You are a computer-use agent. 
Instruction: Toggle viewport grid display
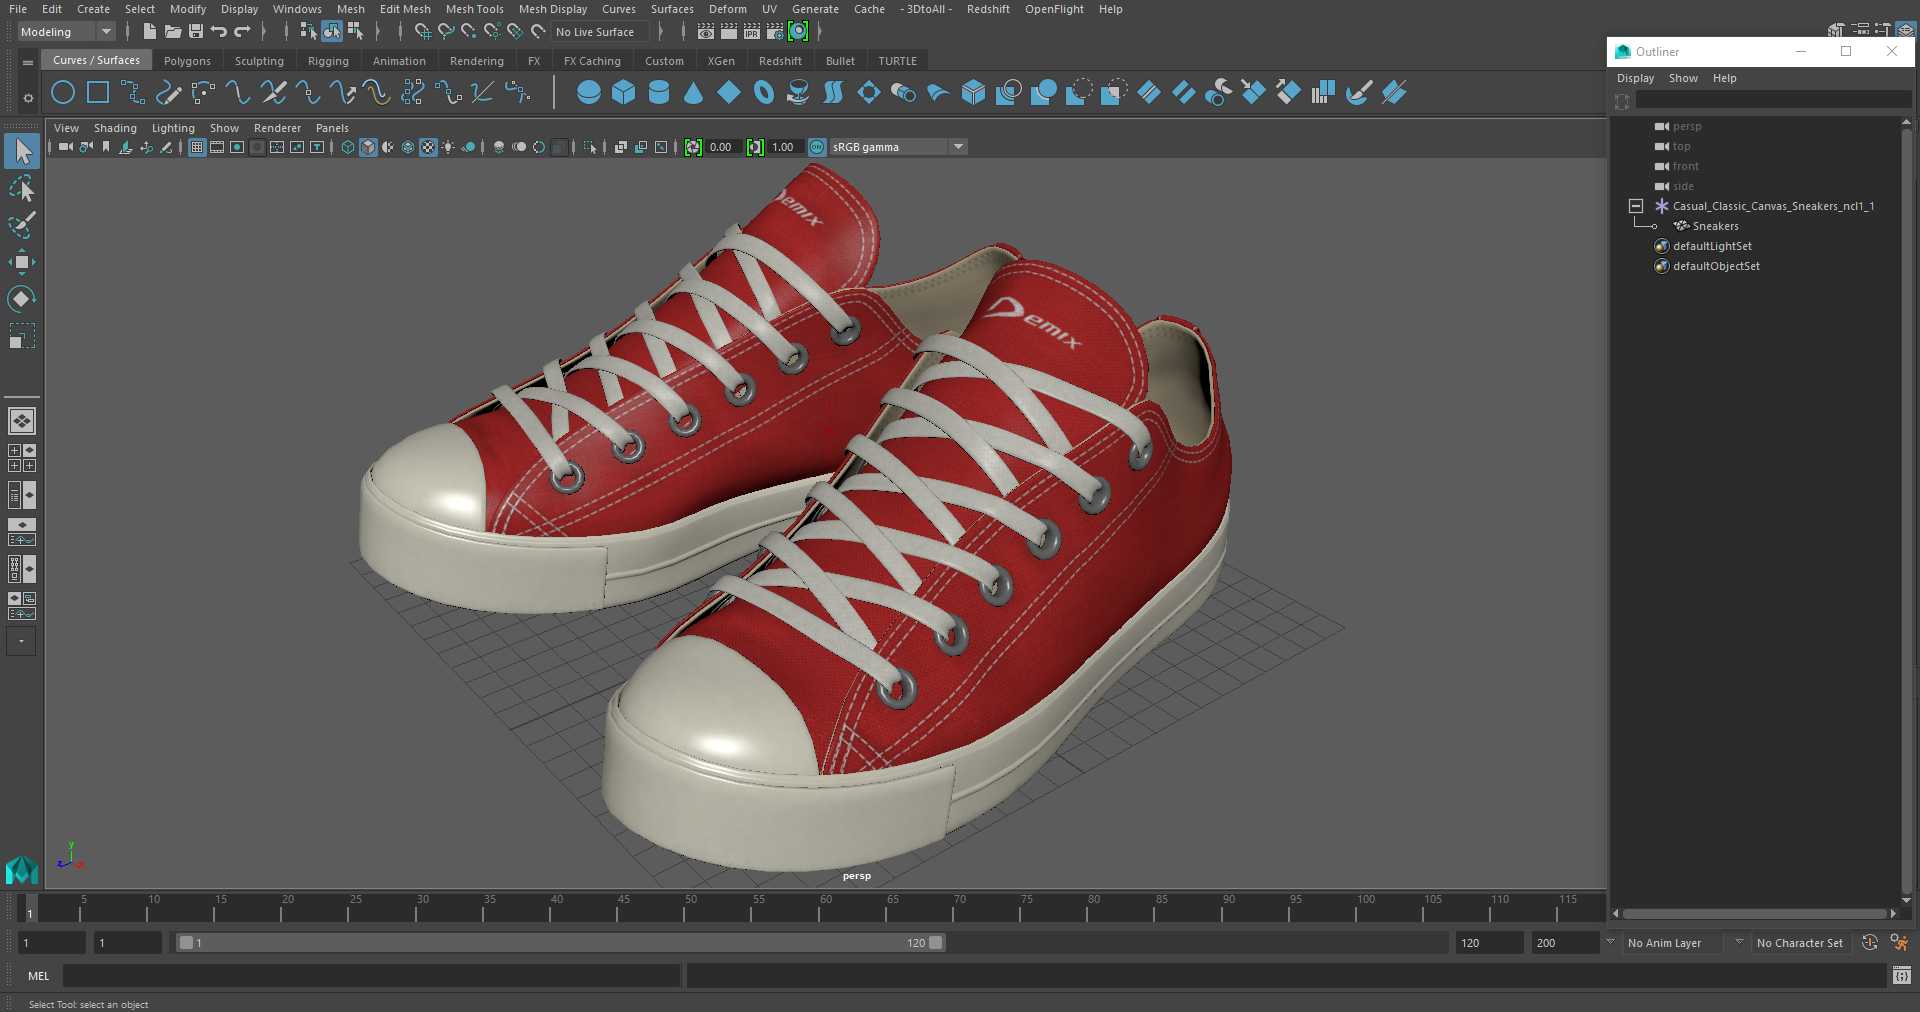(x=197, y=147)
